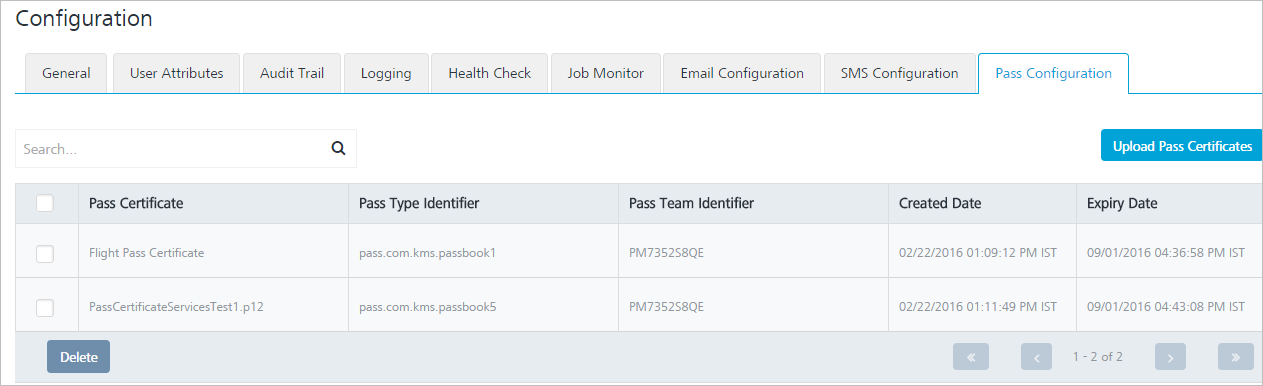Go to previous page arrow

click(x=1037, y=357)
